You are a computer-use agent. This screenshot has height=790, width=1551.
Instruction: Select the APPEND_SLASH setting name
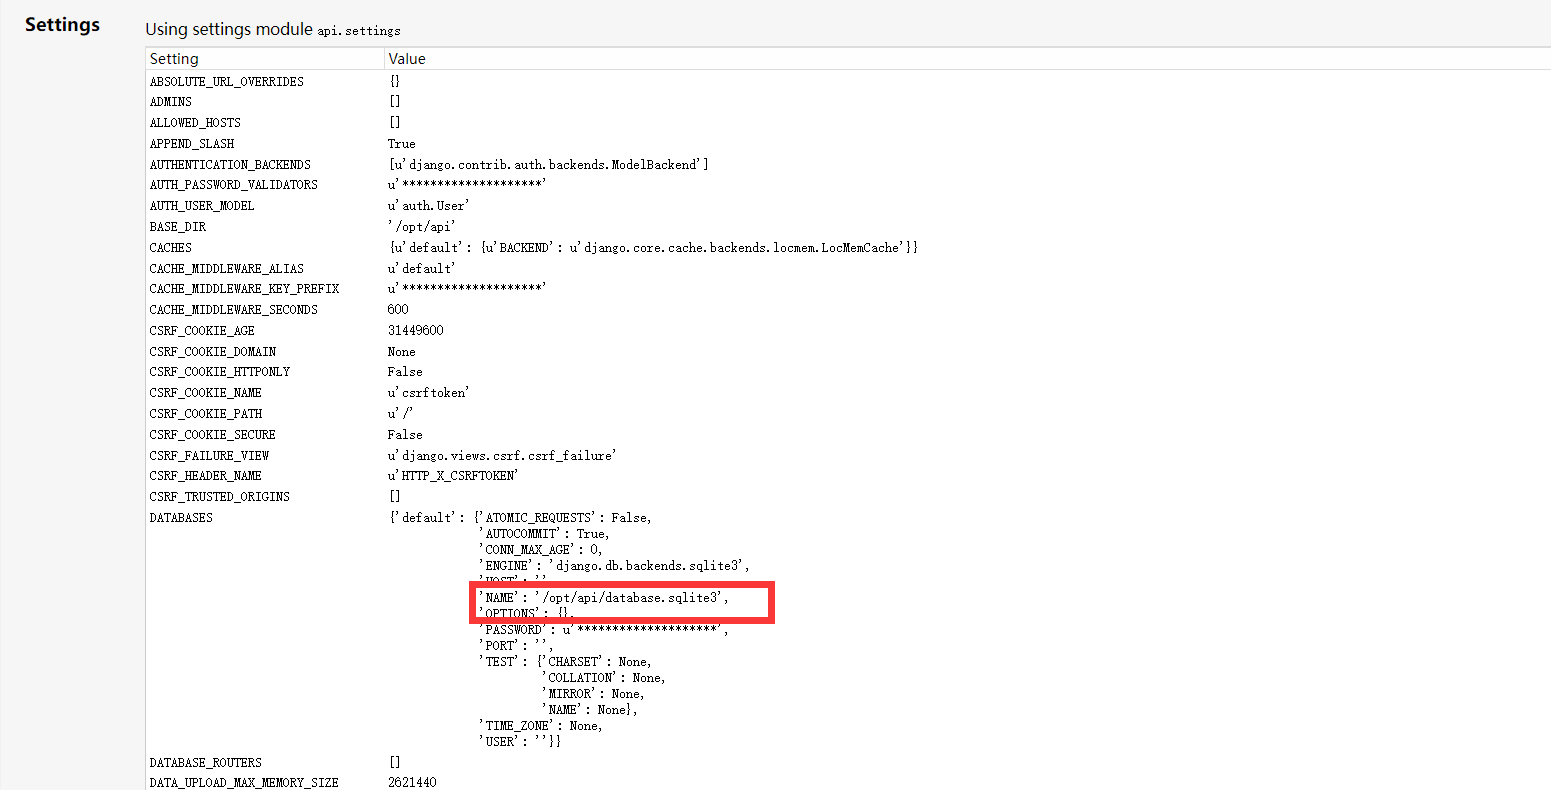pos(192,144)
